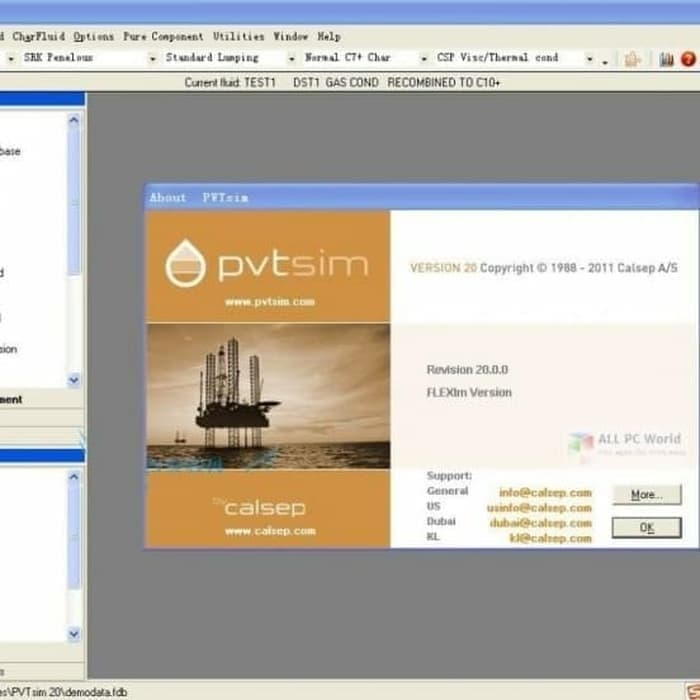Expand the Standard Lumping dropdown
The height and width of the screenshot is (700, 700).
[292, 58]
